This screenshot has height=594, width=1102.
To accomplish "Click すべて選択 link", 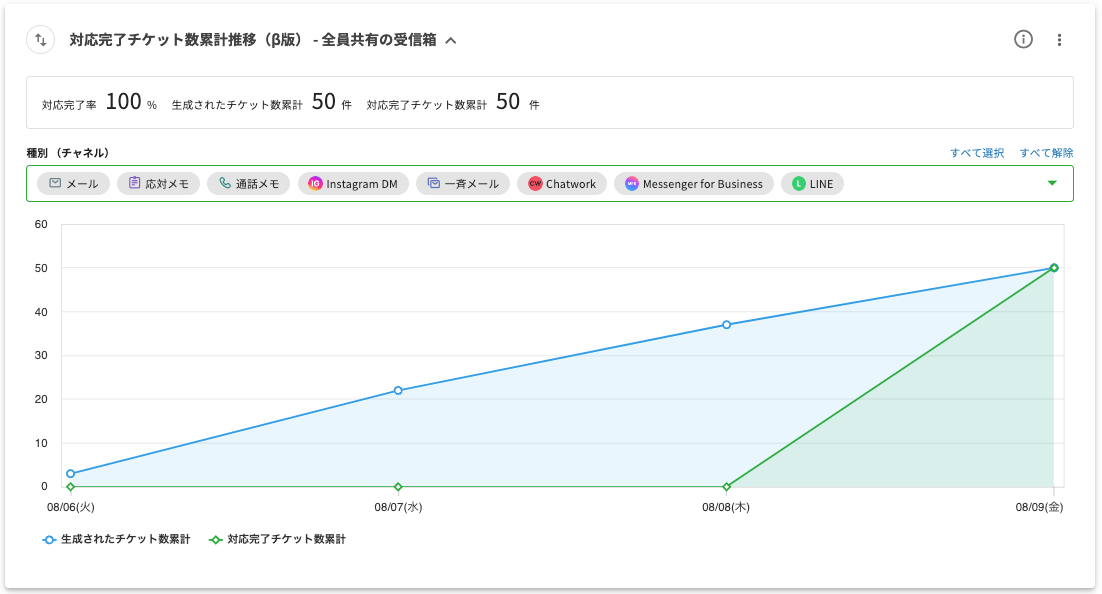I will point(976,153).
